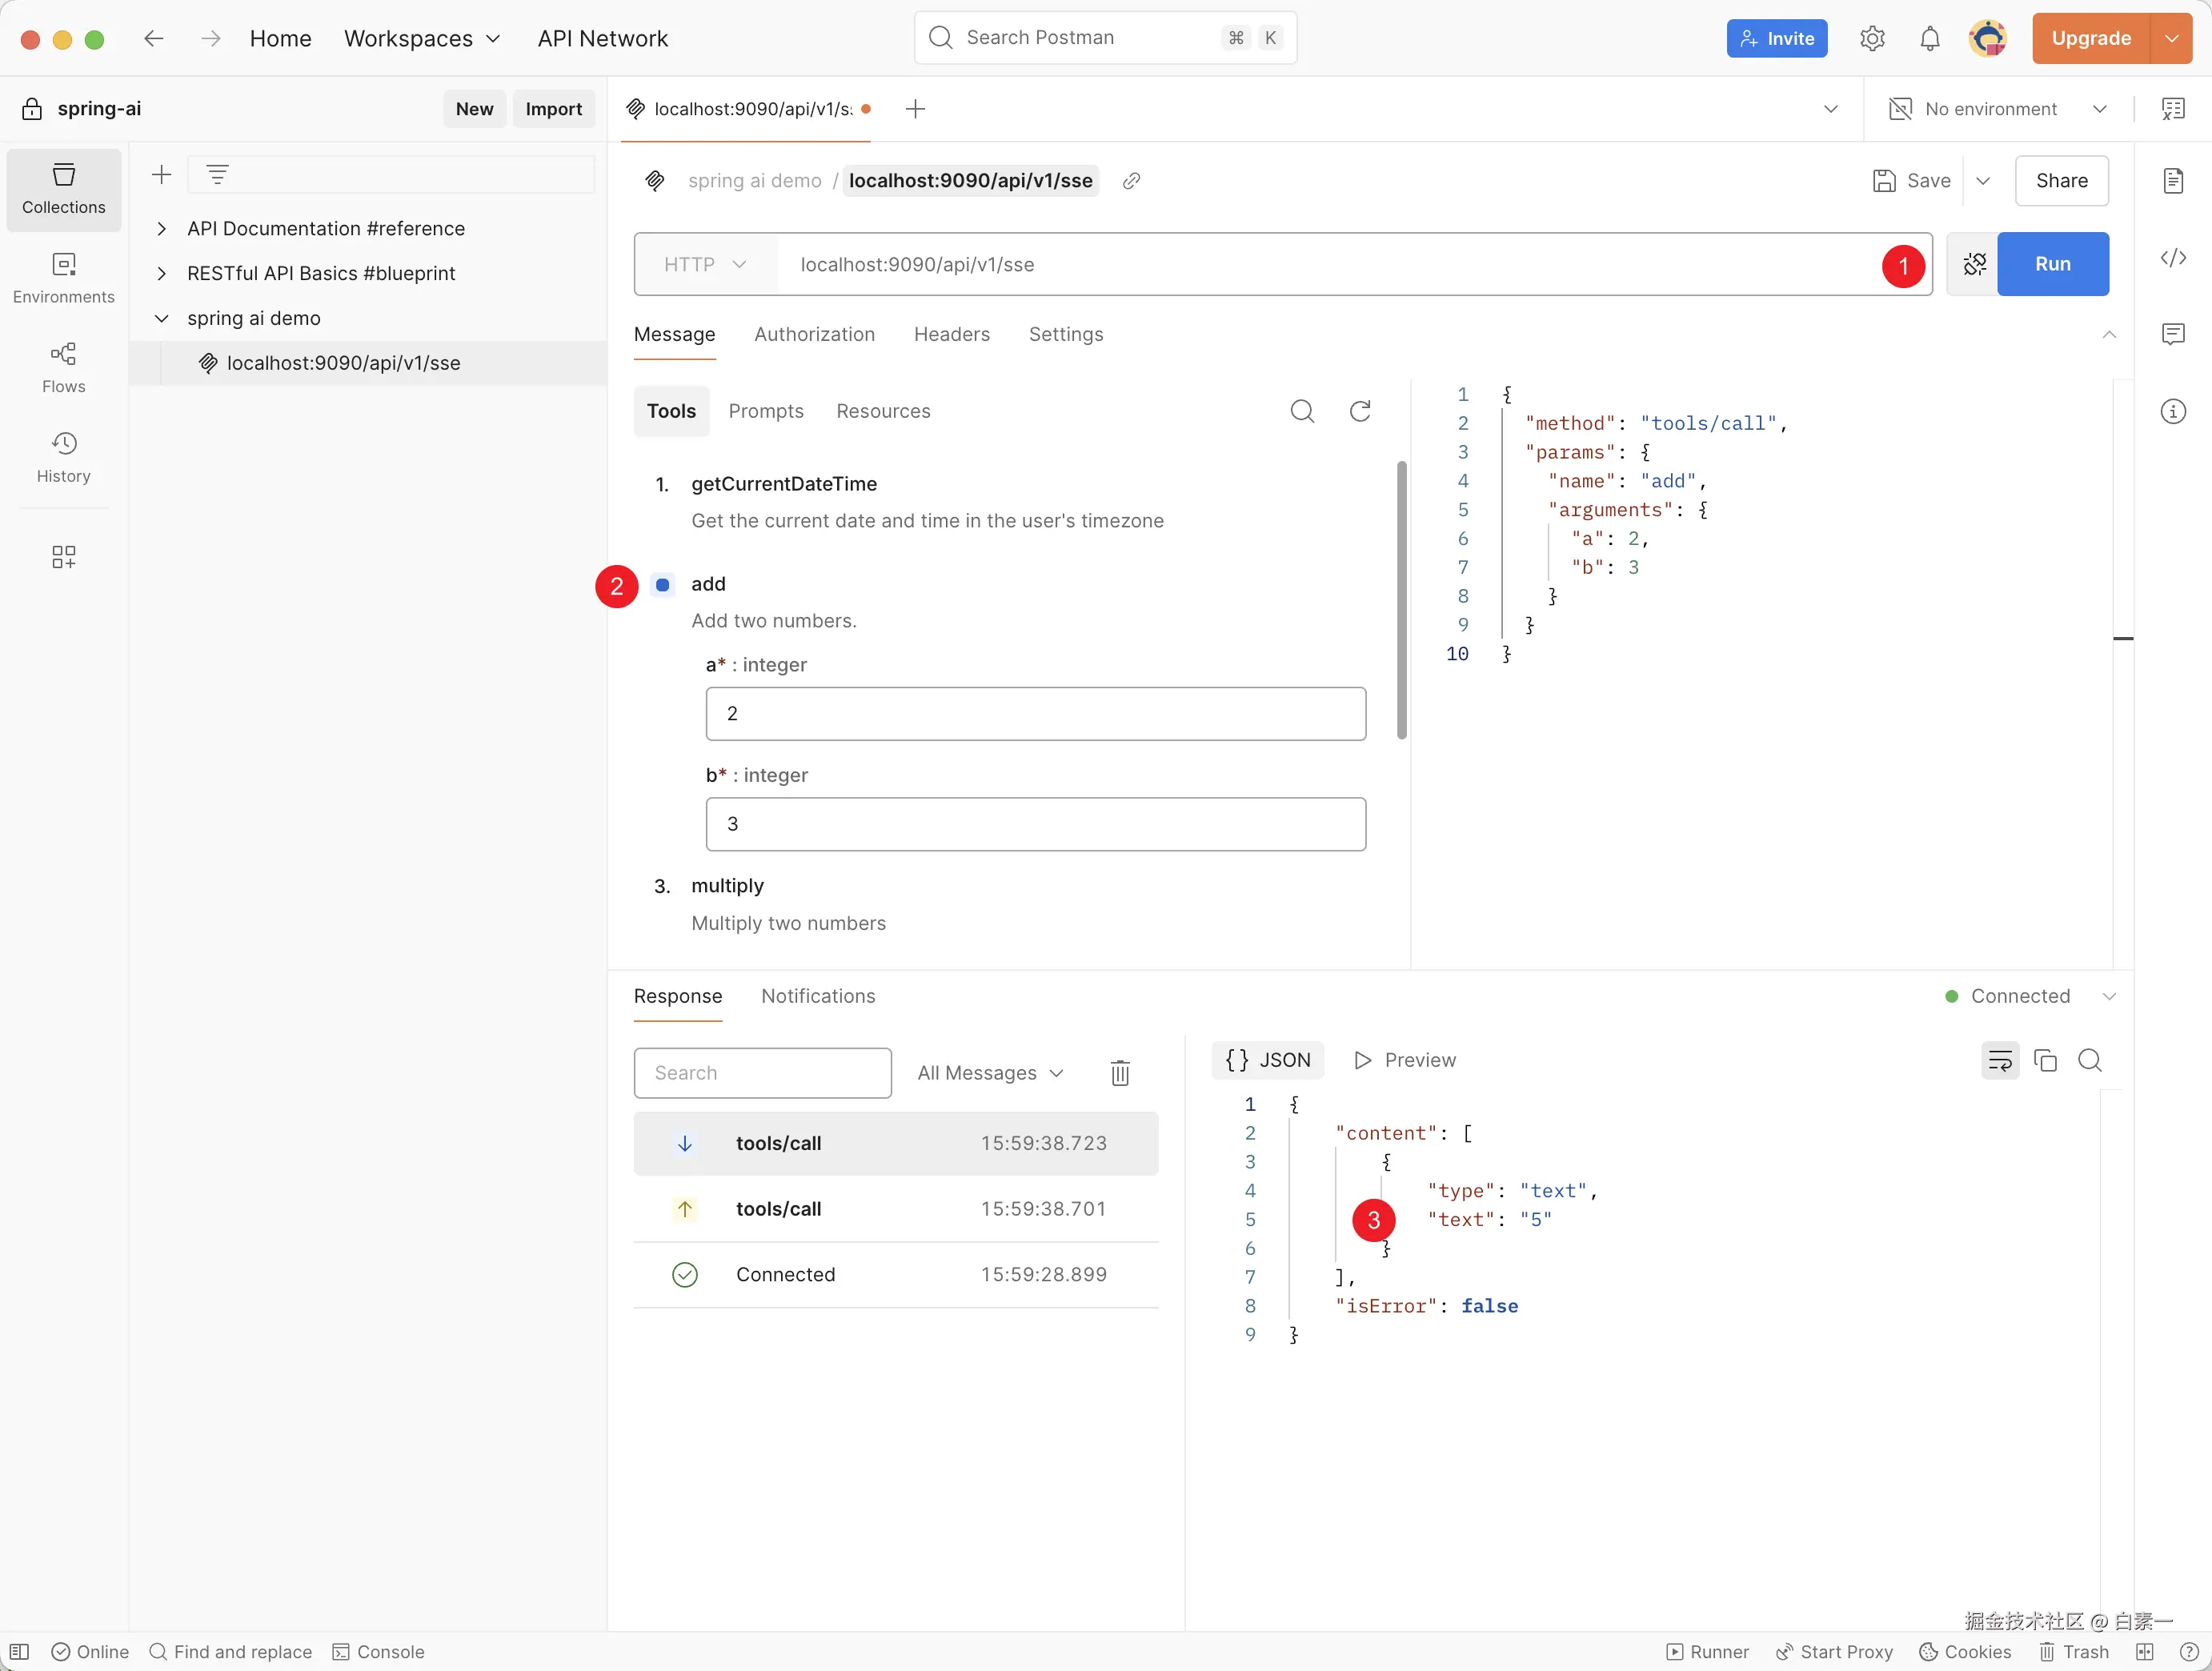Image resolution: width=2212 pixels, height=1671 pixels.
Task: Click the b integer input field
Action: coord(1035,824)
